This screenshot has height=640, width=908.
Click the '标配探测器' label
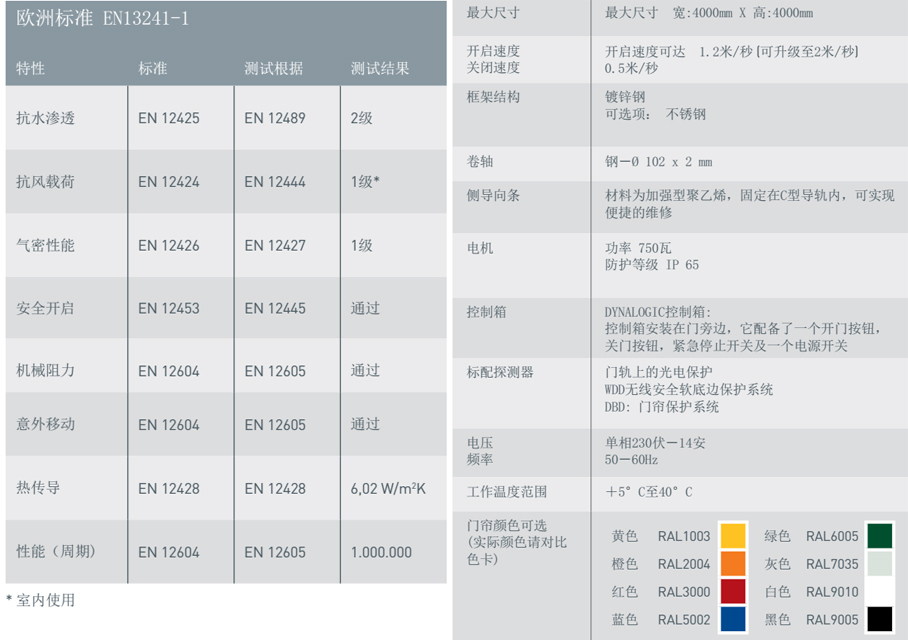point(500,372)
